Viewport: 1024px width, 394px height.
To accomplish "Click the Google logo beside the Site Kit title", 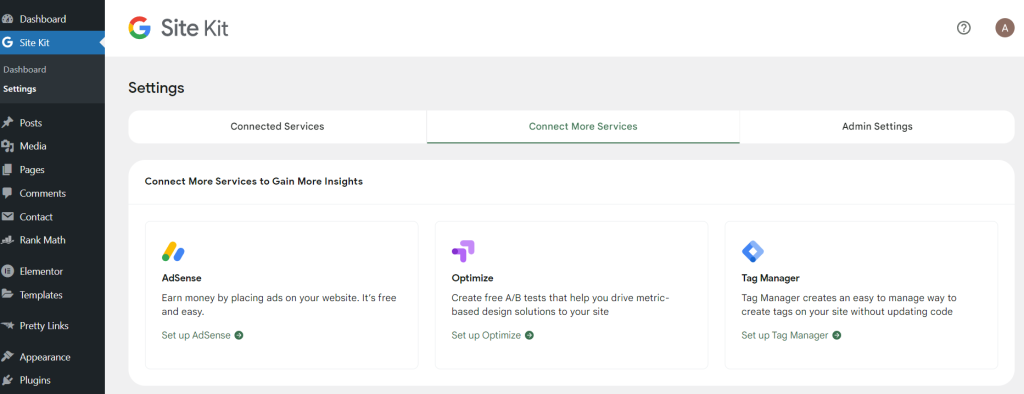I will (x=139, y=28).
